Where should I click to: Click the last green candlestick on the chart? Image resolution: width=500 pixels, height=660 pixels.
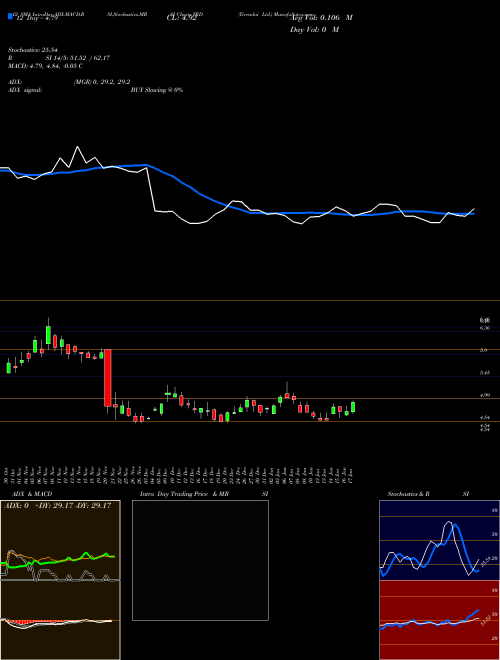coord(353,407)
